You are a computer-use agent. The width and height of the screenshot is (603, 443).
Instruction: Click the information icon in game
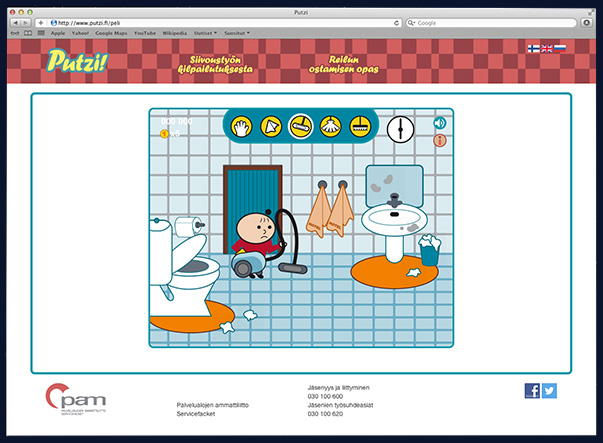pyautogui.click(x=439, y=141)
